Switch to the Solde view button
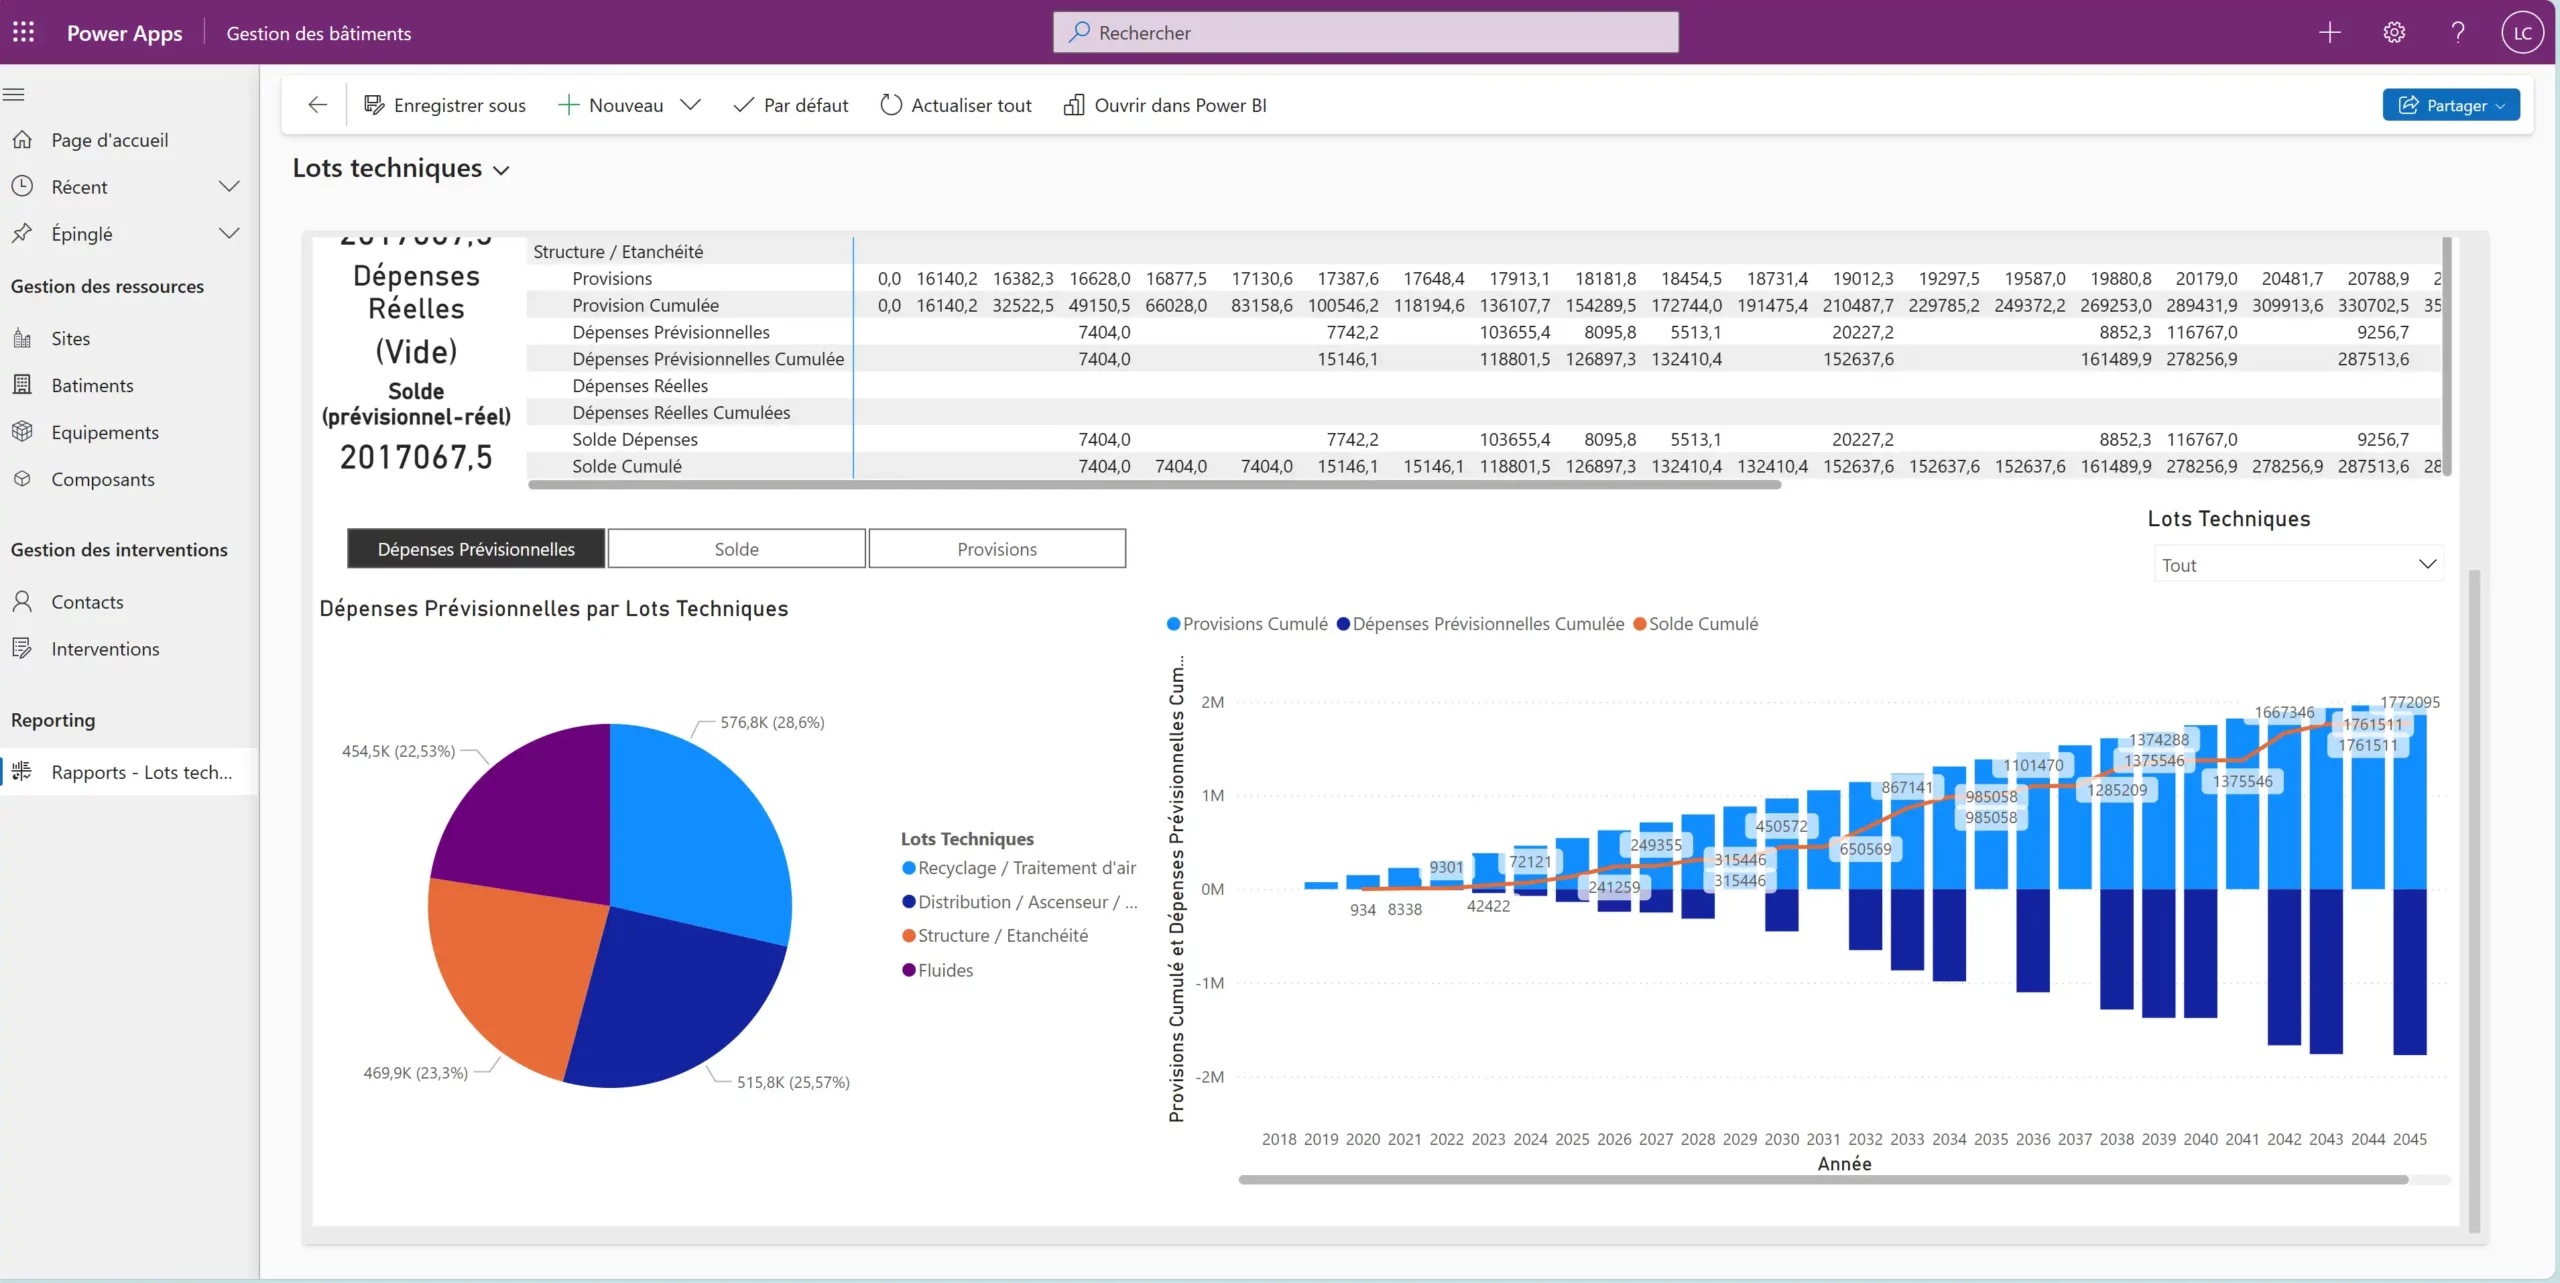The image size is (2560, 1283). tap(736, 549)
